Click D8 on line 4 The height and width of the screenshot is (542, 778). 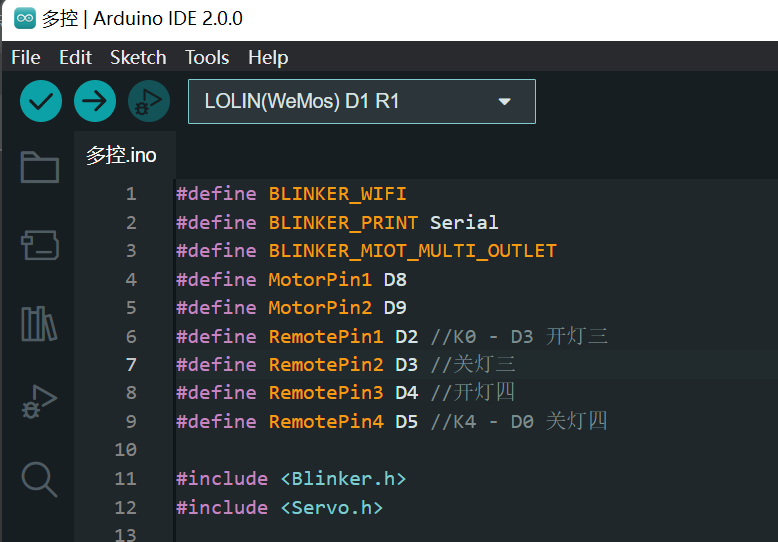[x=395, y=279]
